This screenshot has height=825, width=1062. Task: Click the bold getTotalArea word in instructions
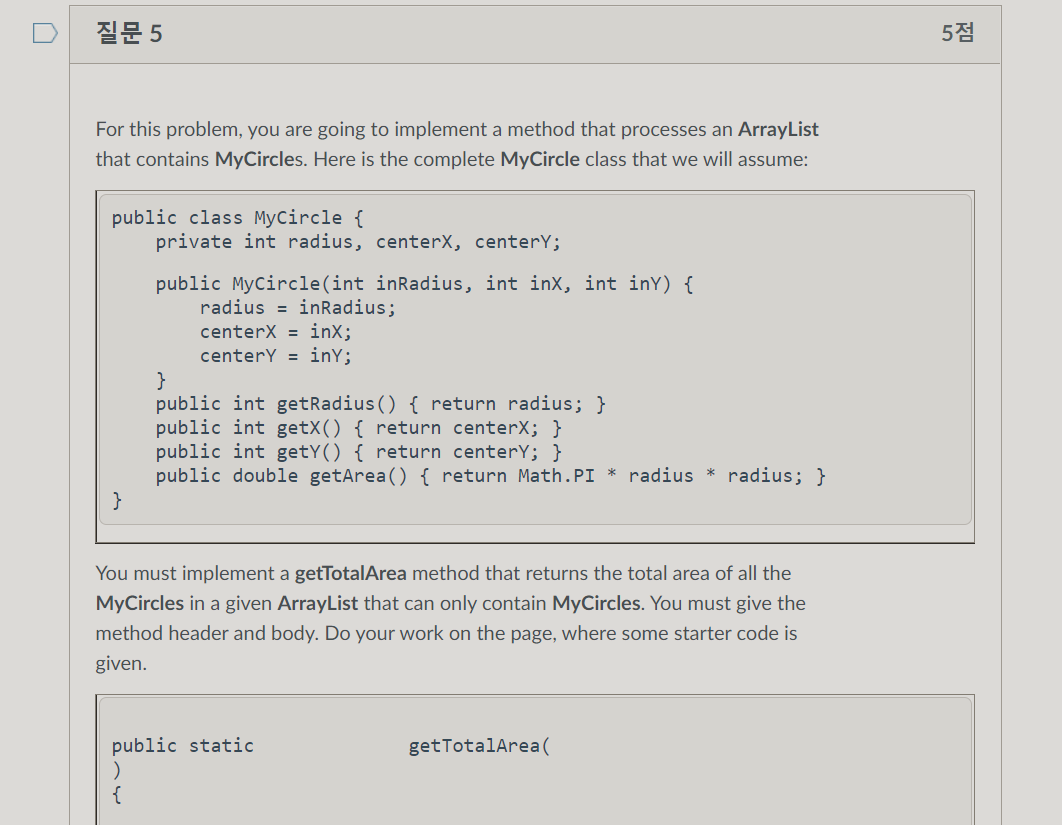[351, 574]
